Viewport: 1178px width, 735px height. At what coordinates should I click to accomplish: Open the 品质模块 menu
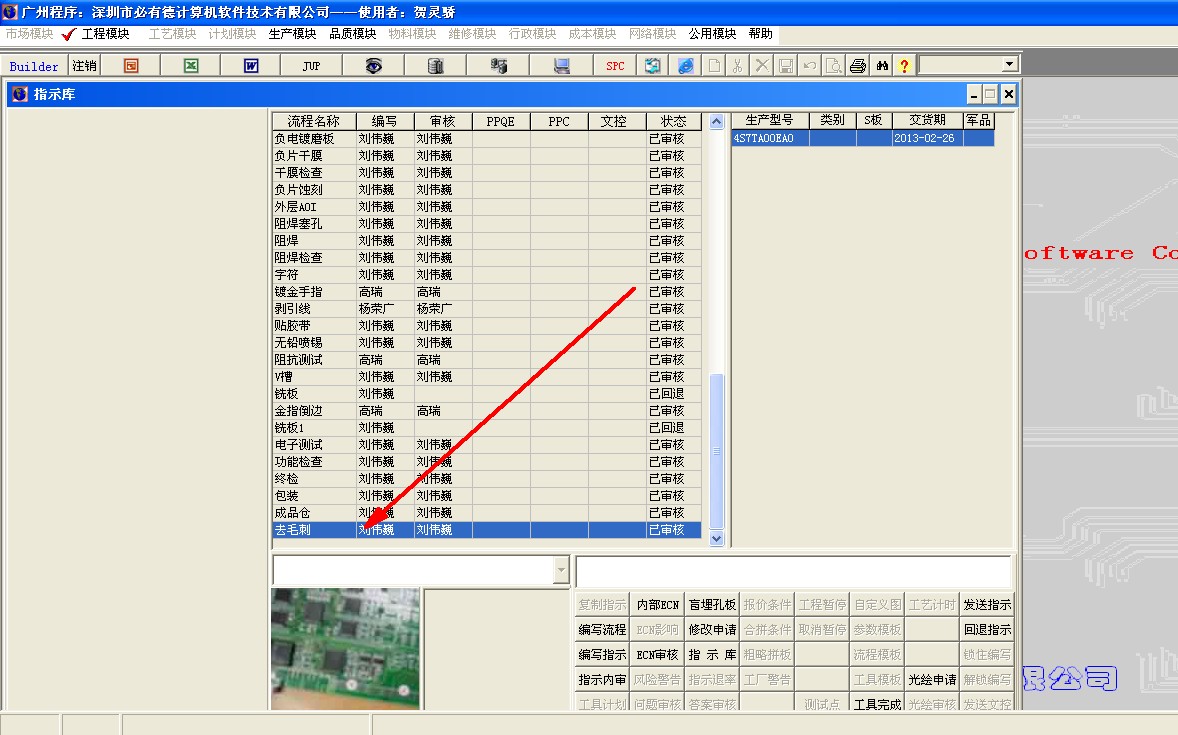352,34
